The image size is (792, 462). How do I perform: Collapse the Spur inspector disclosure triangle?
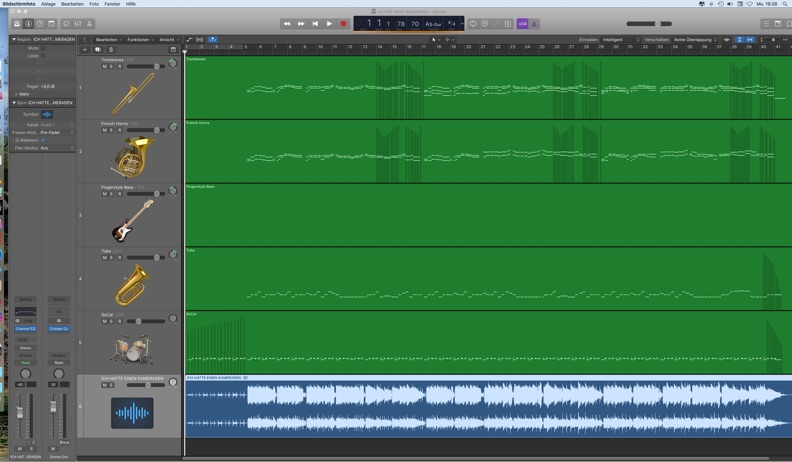point(14,102)
